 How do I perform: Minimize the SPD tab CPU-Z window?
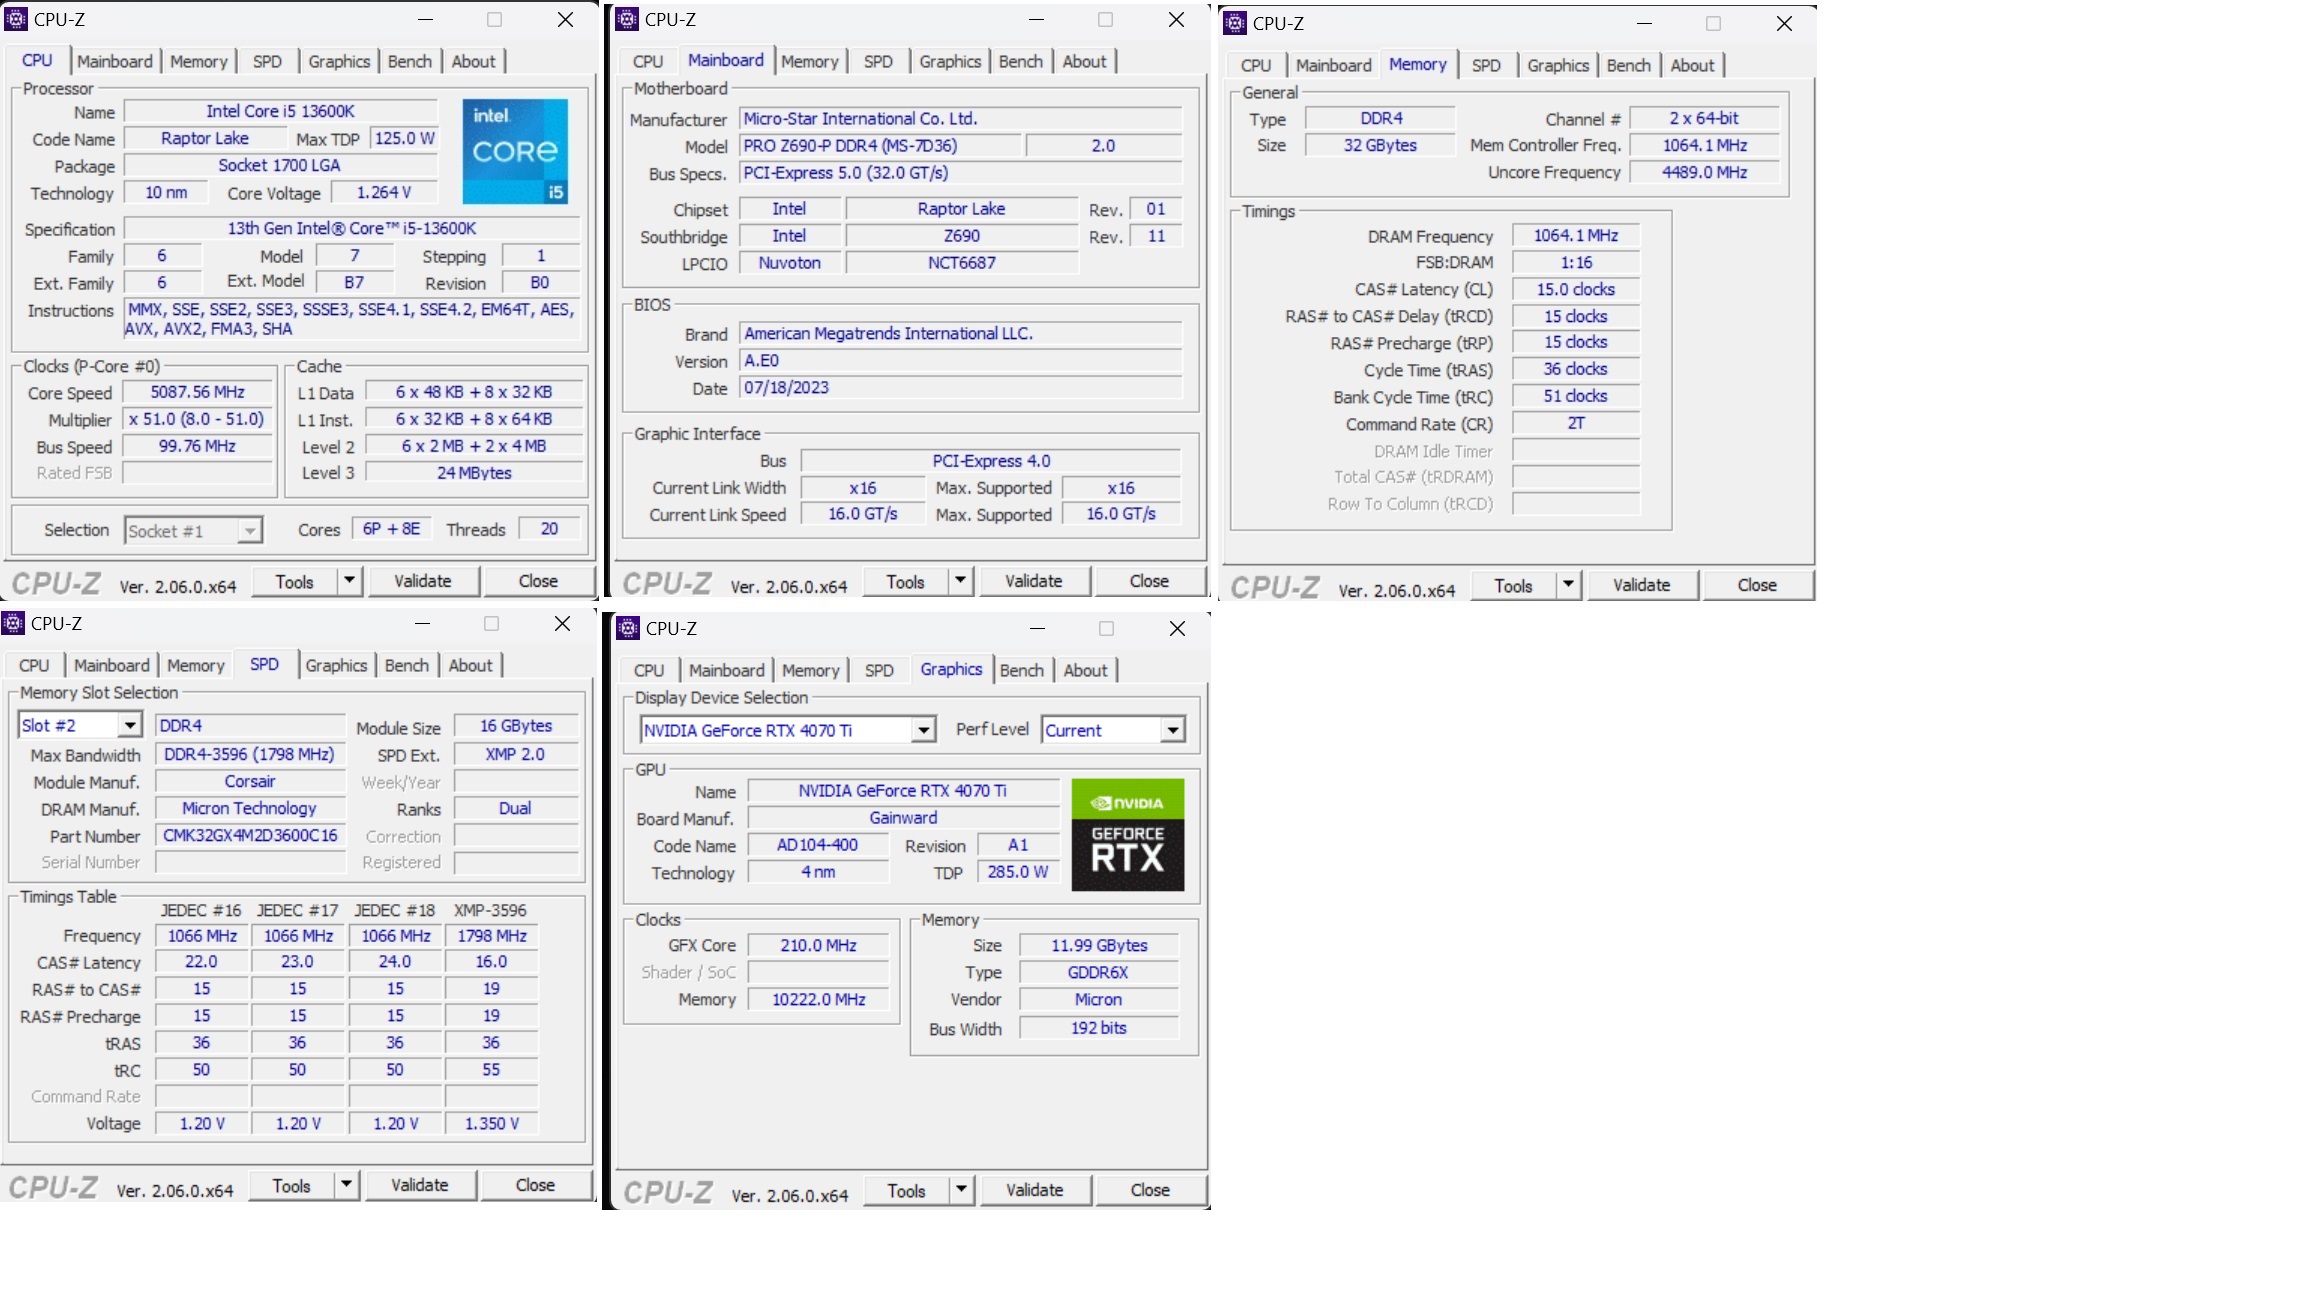[x=422, y=623]
